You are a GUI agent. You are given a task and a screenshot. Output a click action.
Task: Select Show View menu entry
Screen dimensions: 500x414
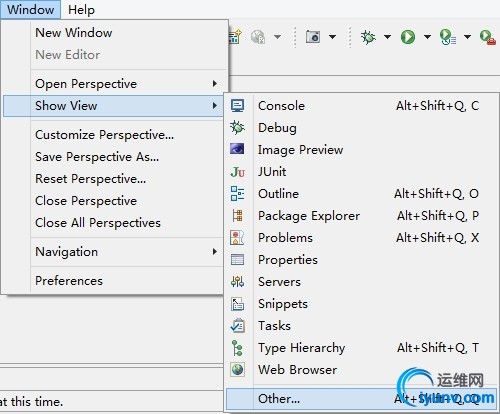(x=113, y=106)
